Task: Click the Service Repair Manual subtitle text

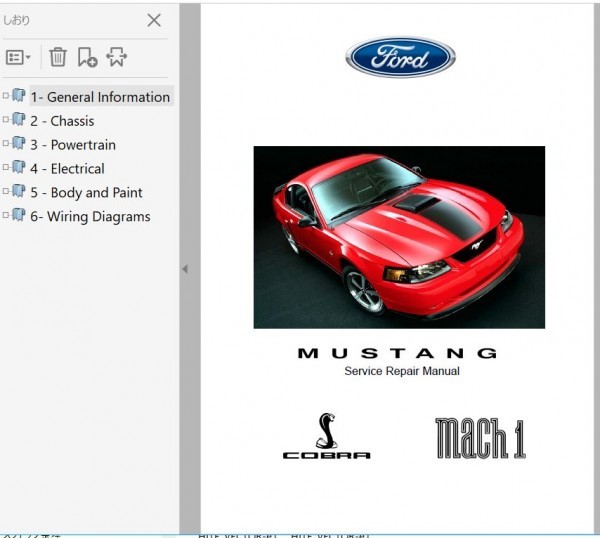Action: pos(402,371)
